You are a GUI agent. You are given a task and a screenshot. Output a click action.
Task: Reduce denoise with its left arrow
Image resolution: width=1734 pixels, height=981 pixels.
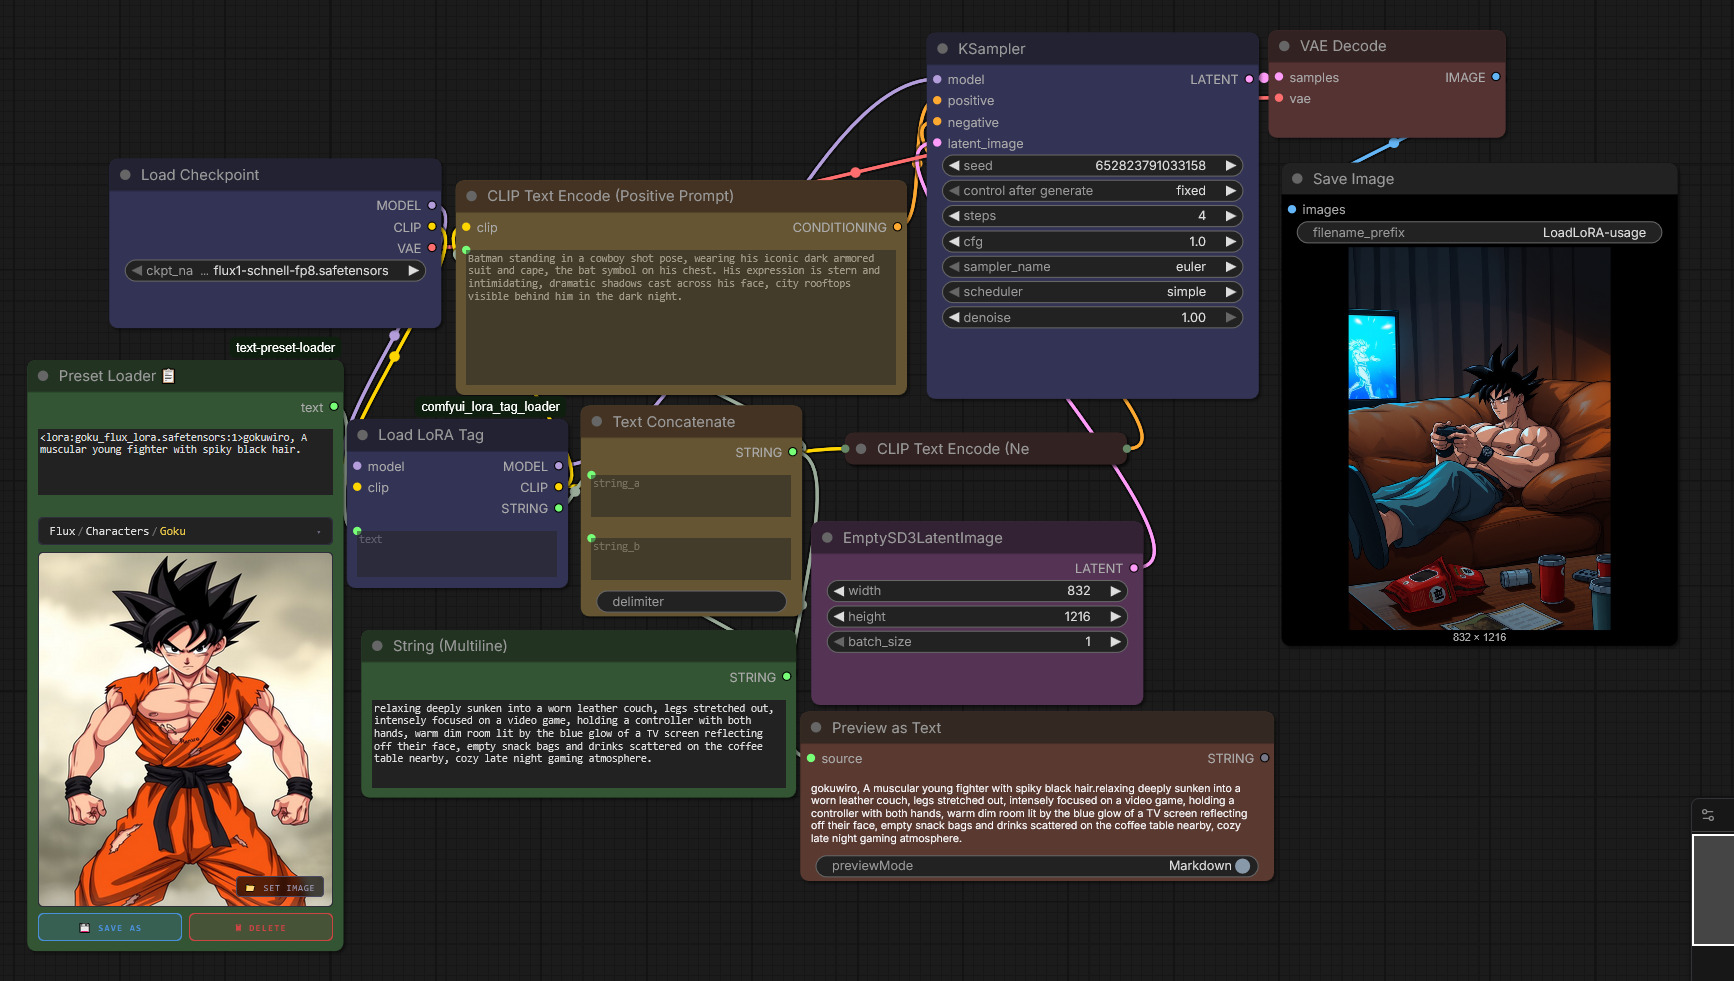pos(955,318)
